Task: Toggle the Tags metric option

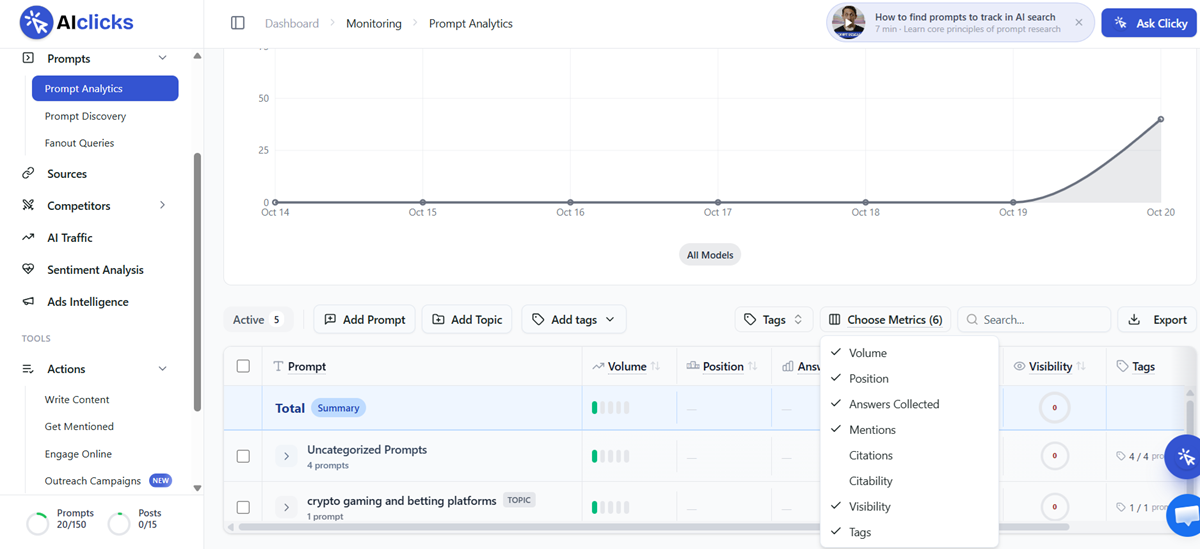Action: coord(909,532)
